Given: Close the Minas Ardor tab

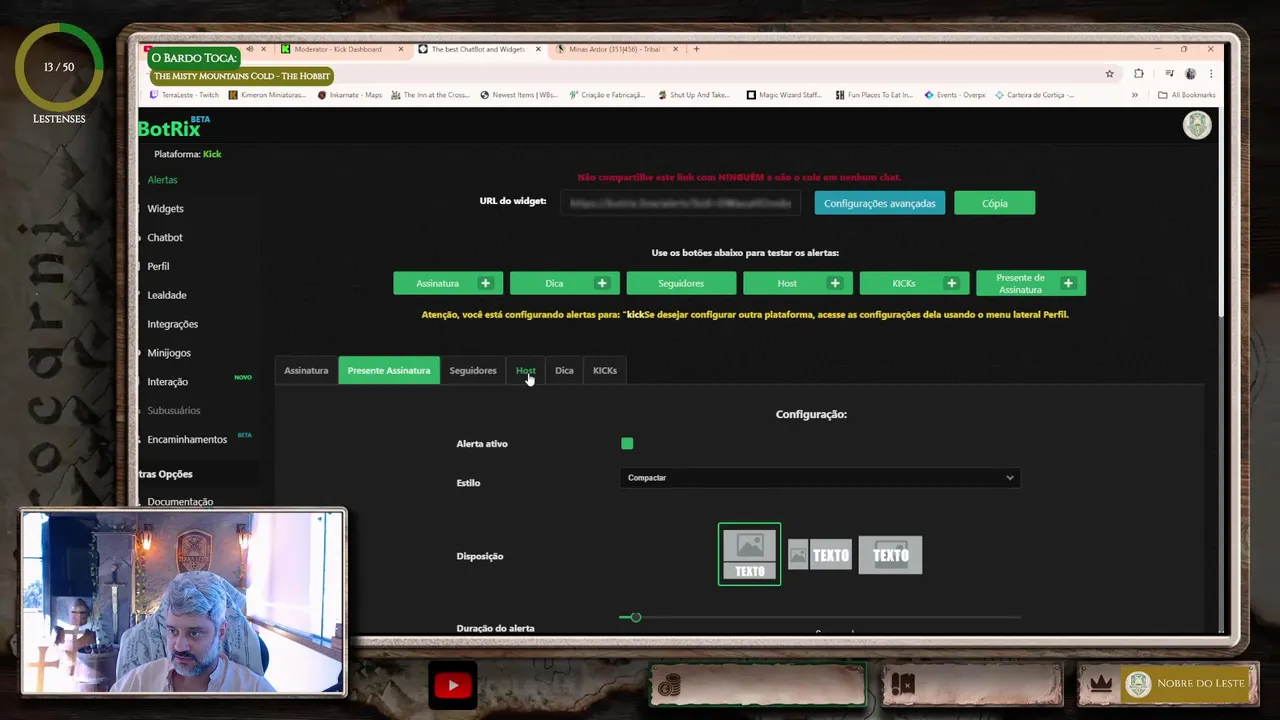Looking at the screenshot, I should tap(676, 49).
